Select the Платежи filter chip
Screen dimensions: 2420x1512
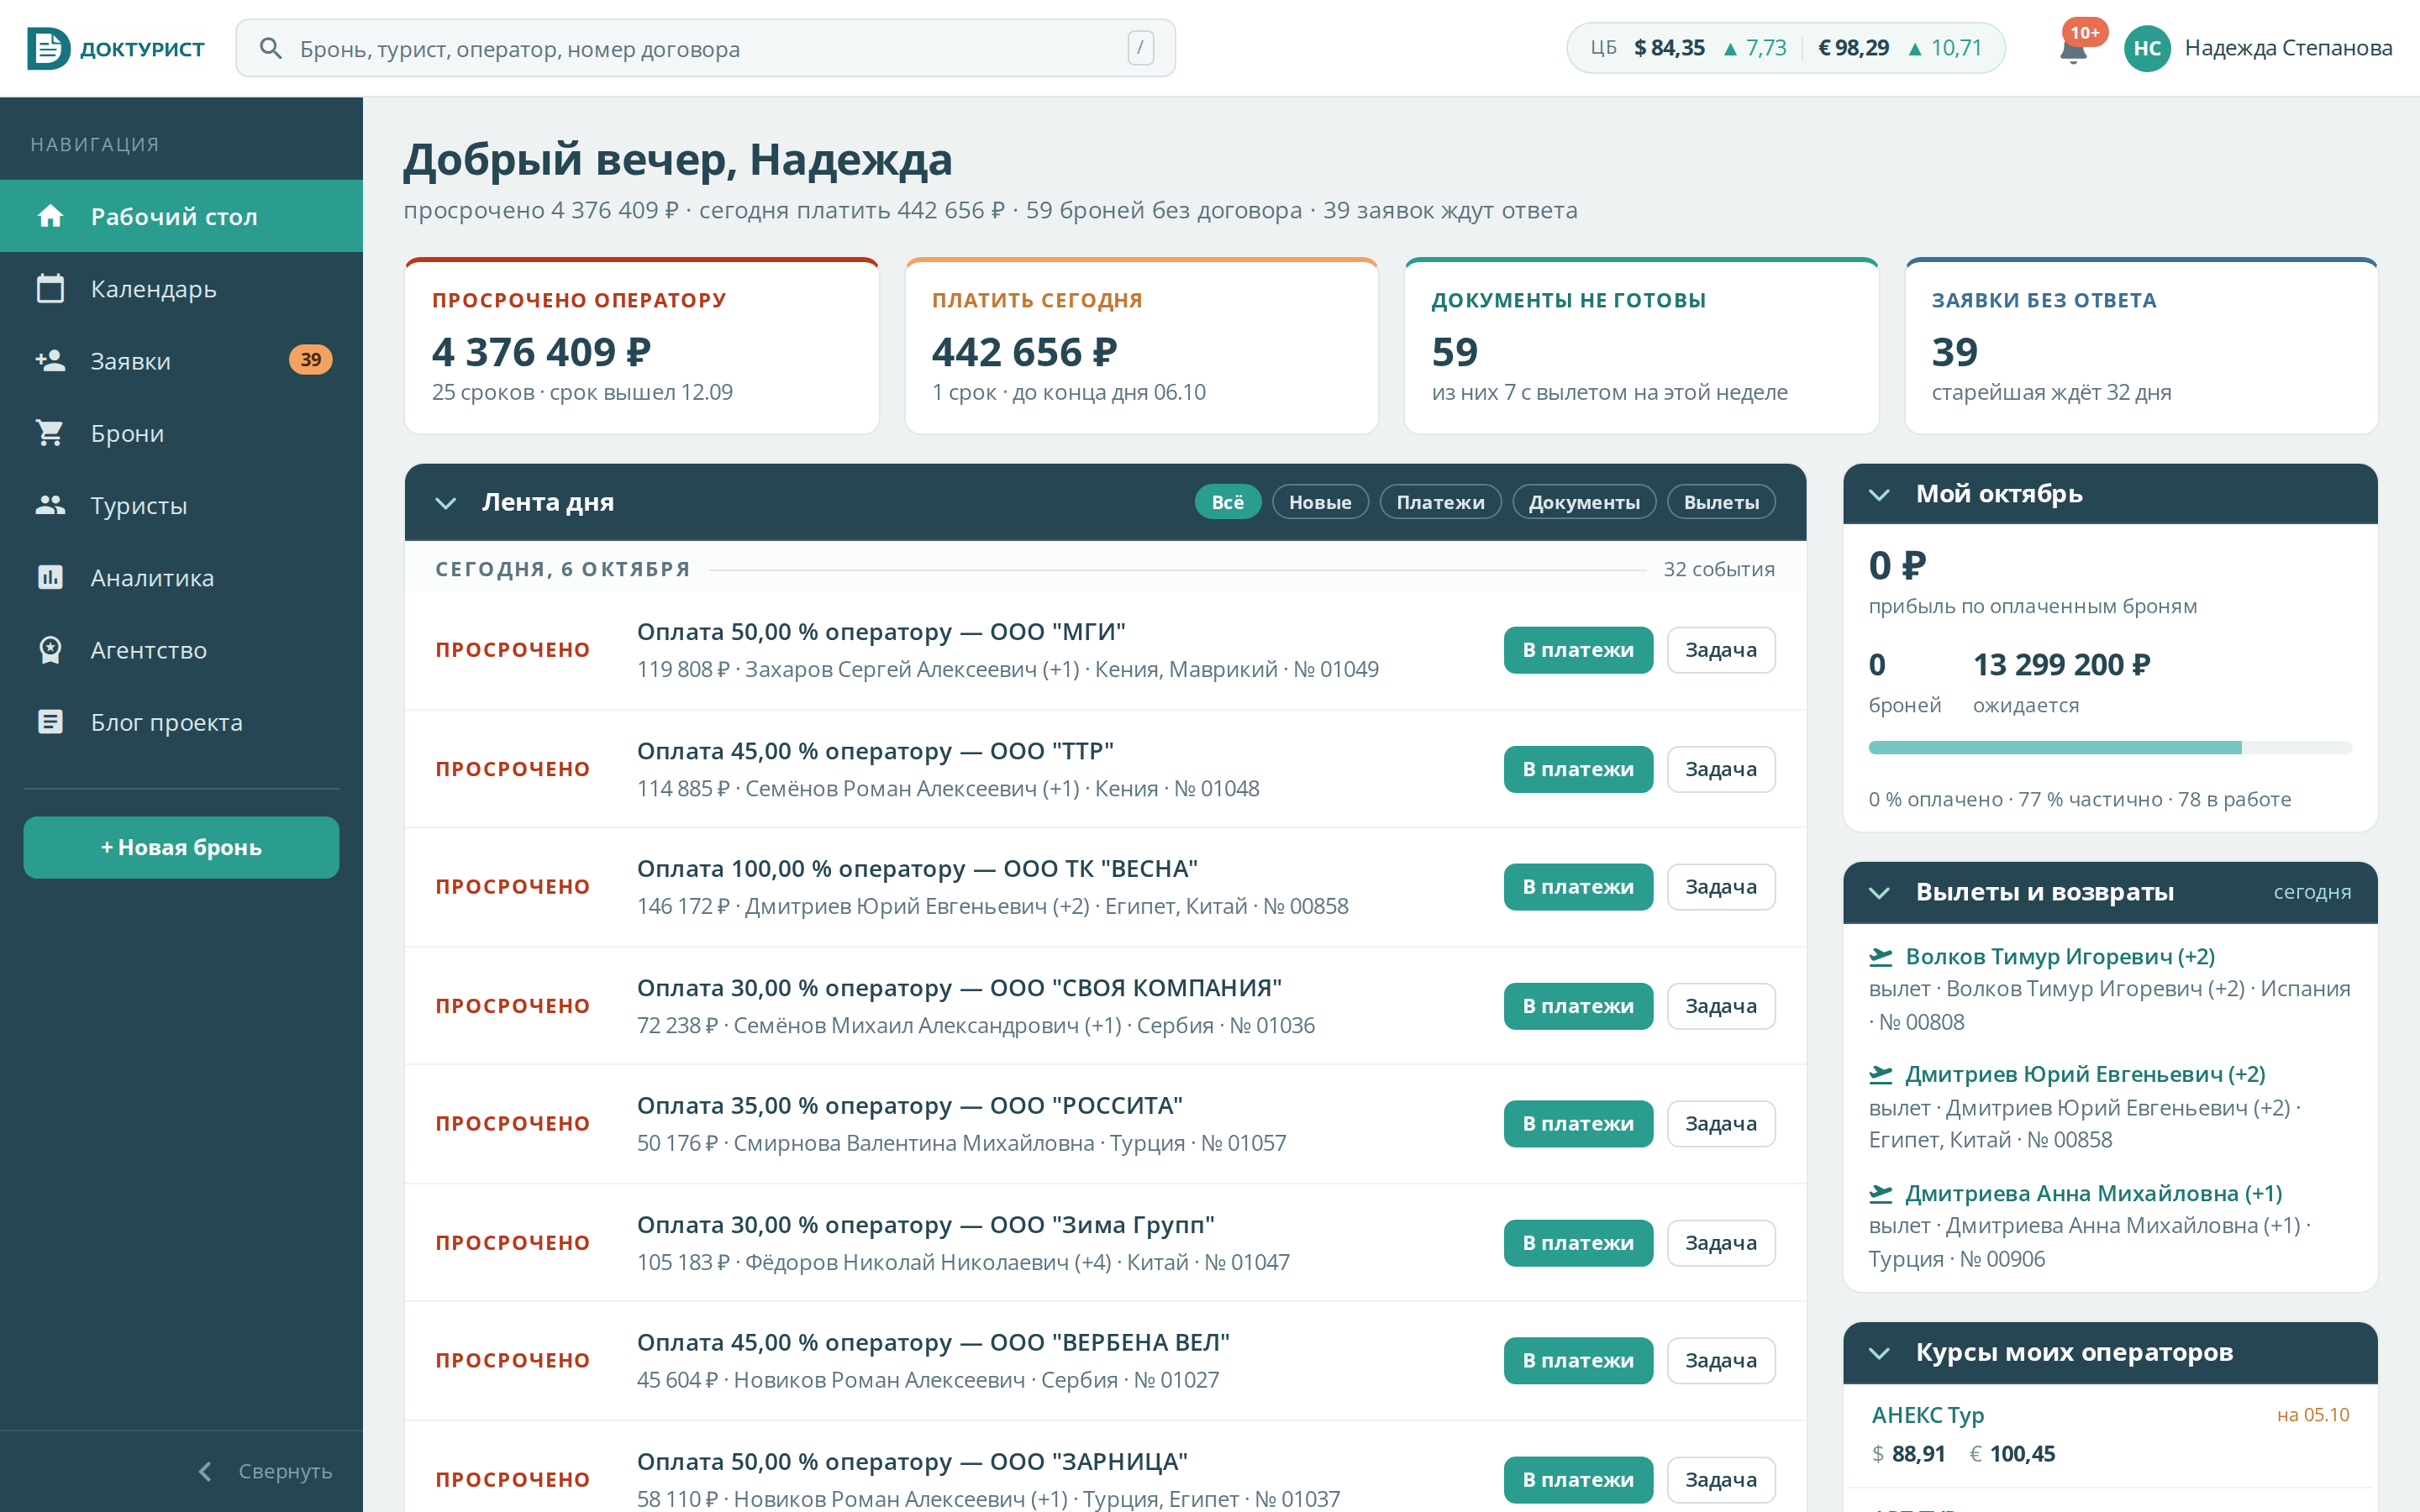pyautogui.click(x=1440, y=502)
